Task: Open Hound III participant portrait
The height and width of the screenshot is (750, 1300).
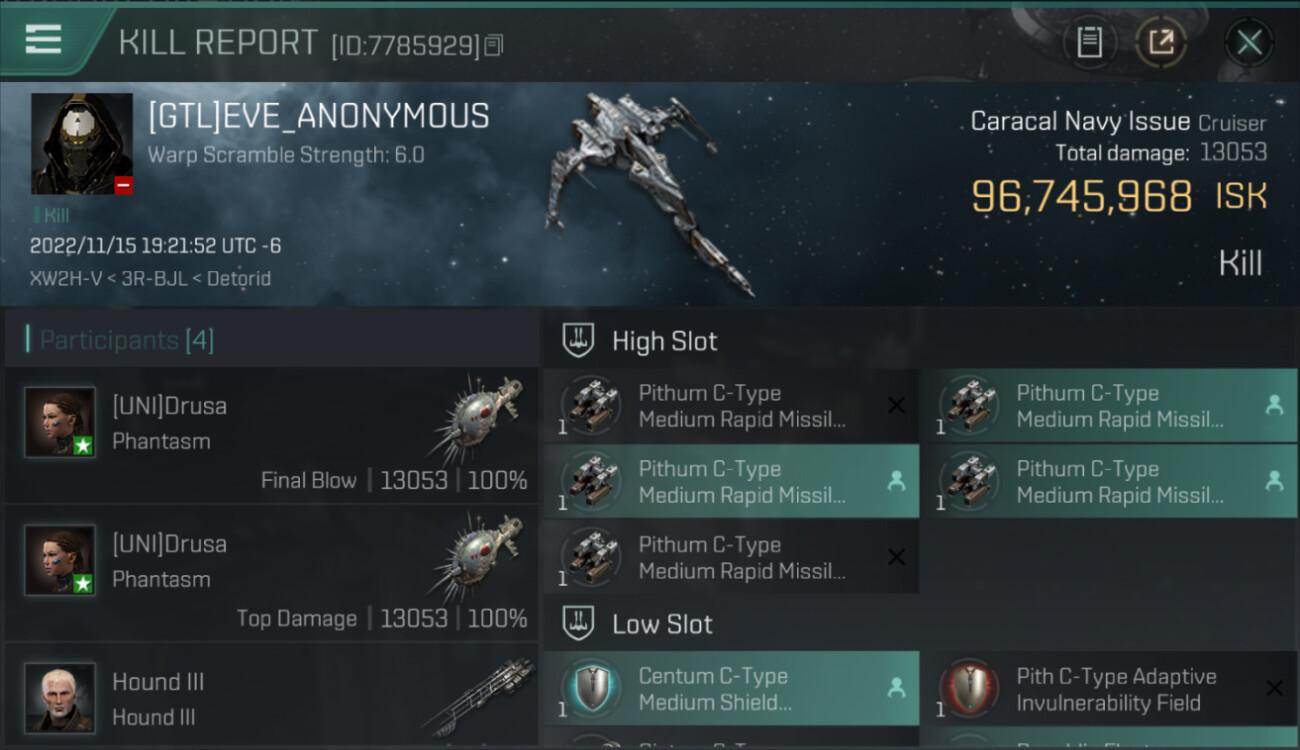Action: click(60, 697)
